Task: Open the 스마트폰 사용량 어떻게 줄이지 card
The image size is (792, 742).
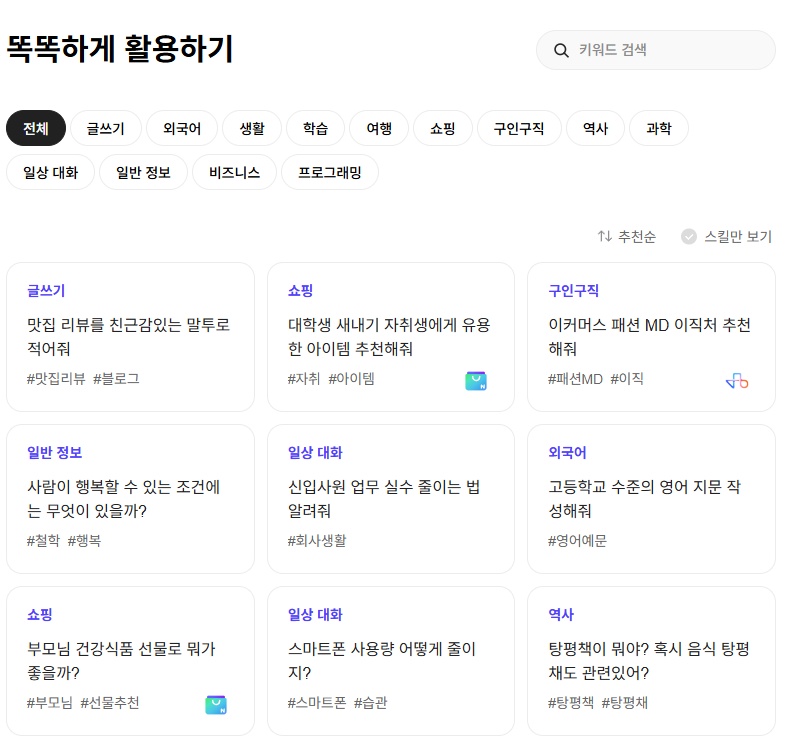Action: 391,661
